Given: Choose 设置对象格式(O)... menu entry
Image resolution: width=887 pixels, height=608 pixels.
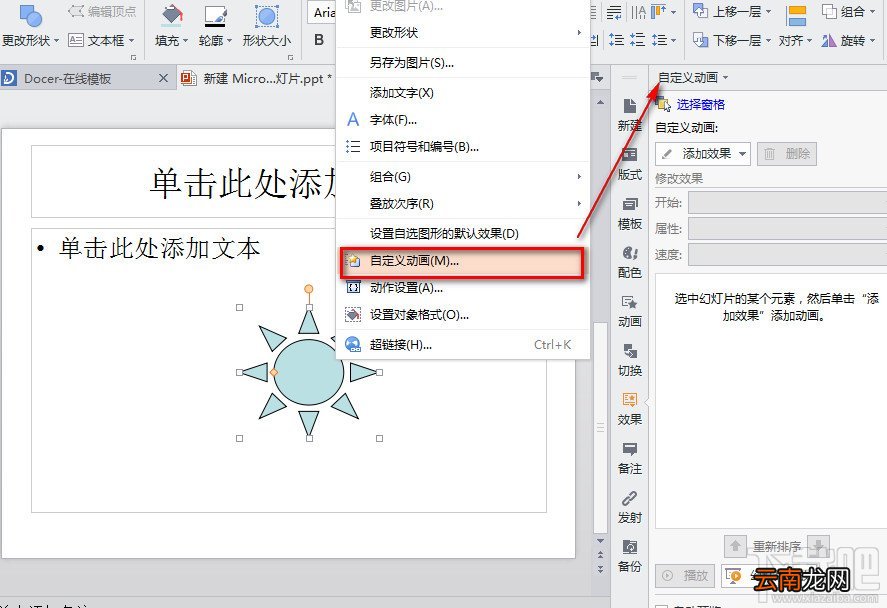Looking at the screenshot, I should click(463, 315).
